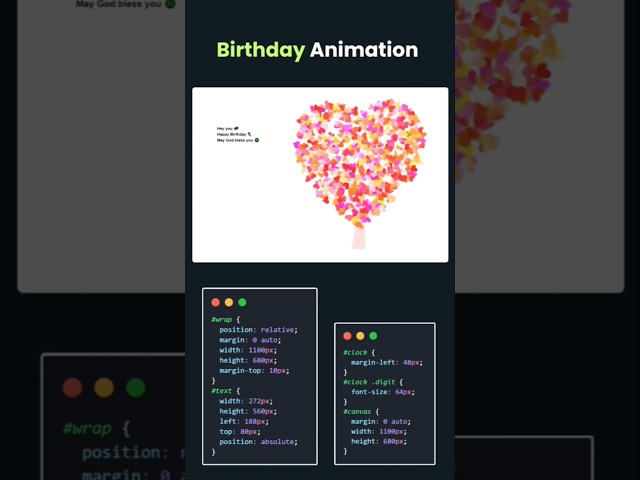Click the large blurred yellow dot in the background
Viewport: 640px width, 480px height.
pyautogui.click(x=104, y=387)
